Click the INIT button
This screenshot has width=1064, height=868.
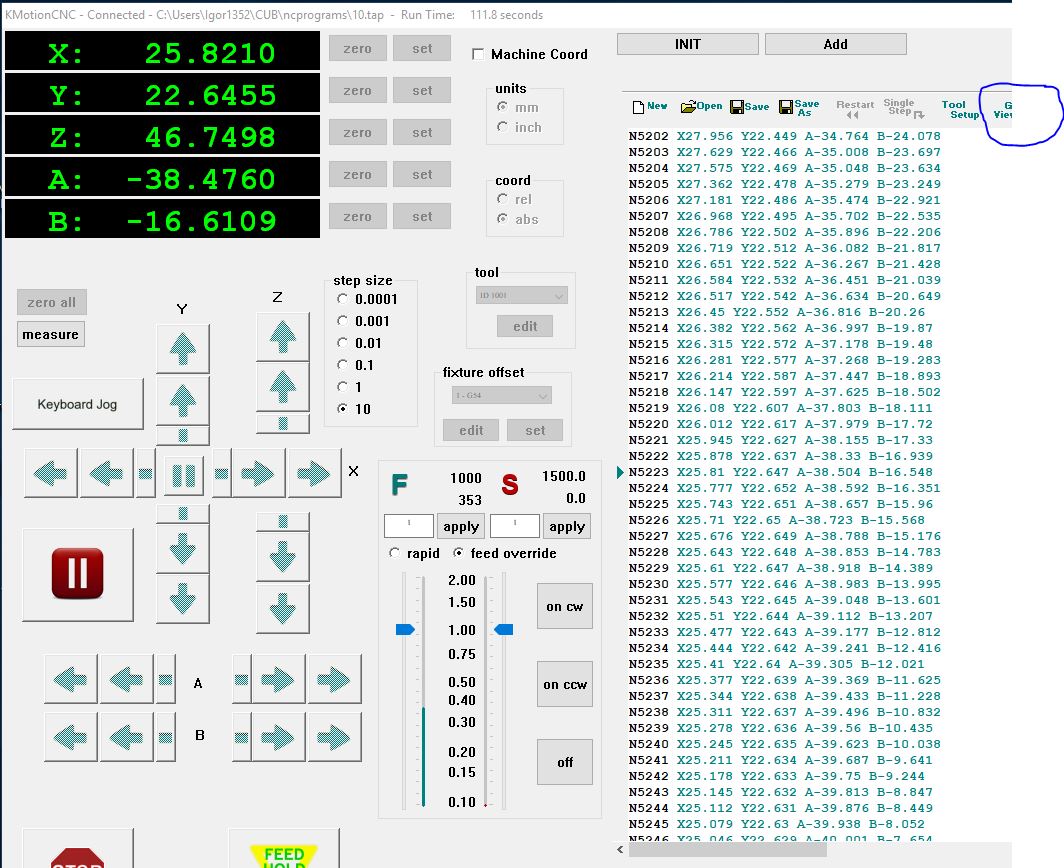687,44
